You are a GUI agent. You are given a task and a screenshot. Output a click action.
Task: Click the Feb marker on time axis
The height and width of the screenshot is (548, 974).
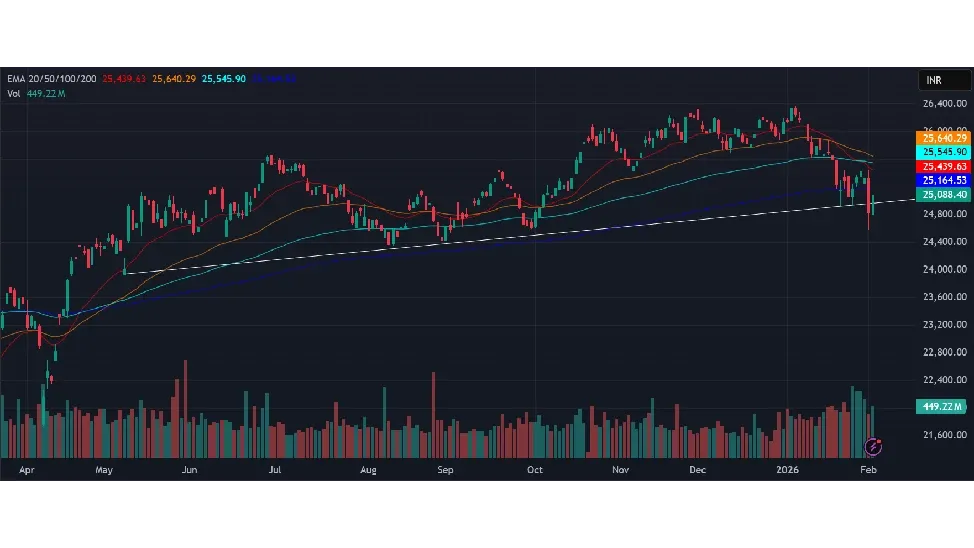click(869, 469)
